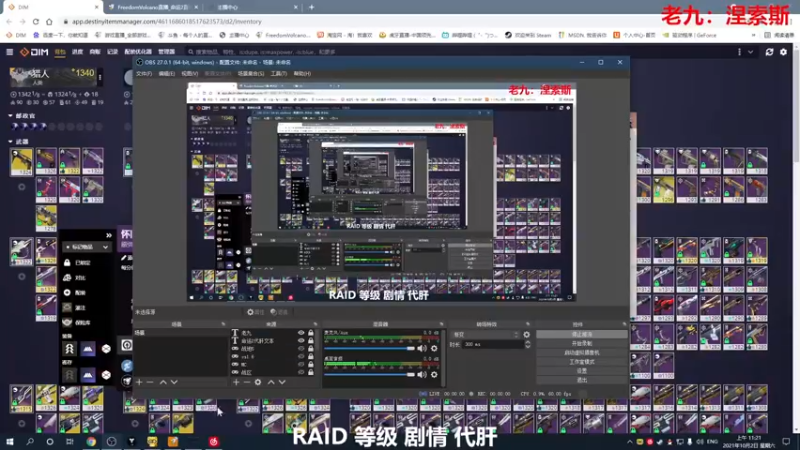Screen dimensions: 800x450
Task: Open the OBS transition type dropdown
Action: [485, 335]
